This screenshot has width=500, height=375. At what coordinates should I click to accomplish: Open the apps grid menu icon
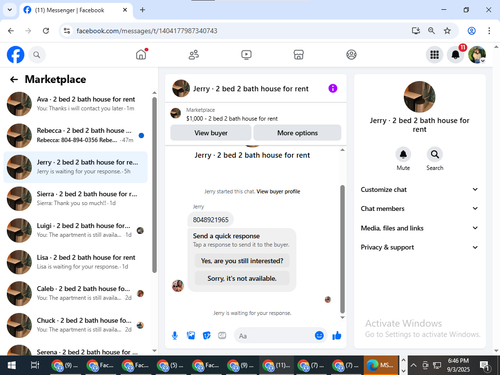click(x=434, y=55)
